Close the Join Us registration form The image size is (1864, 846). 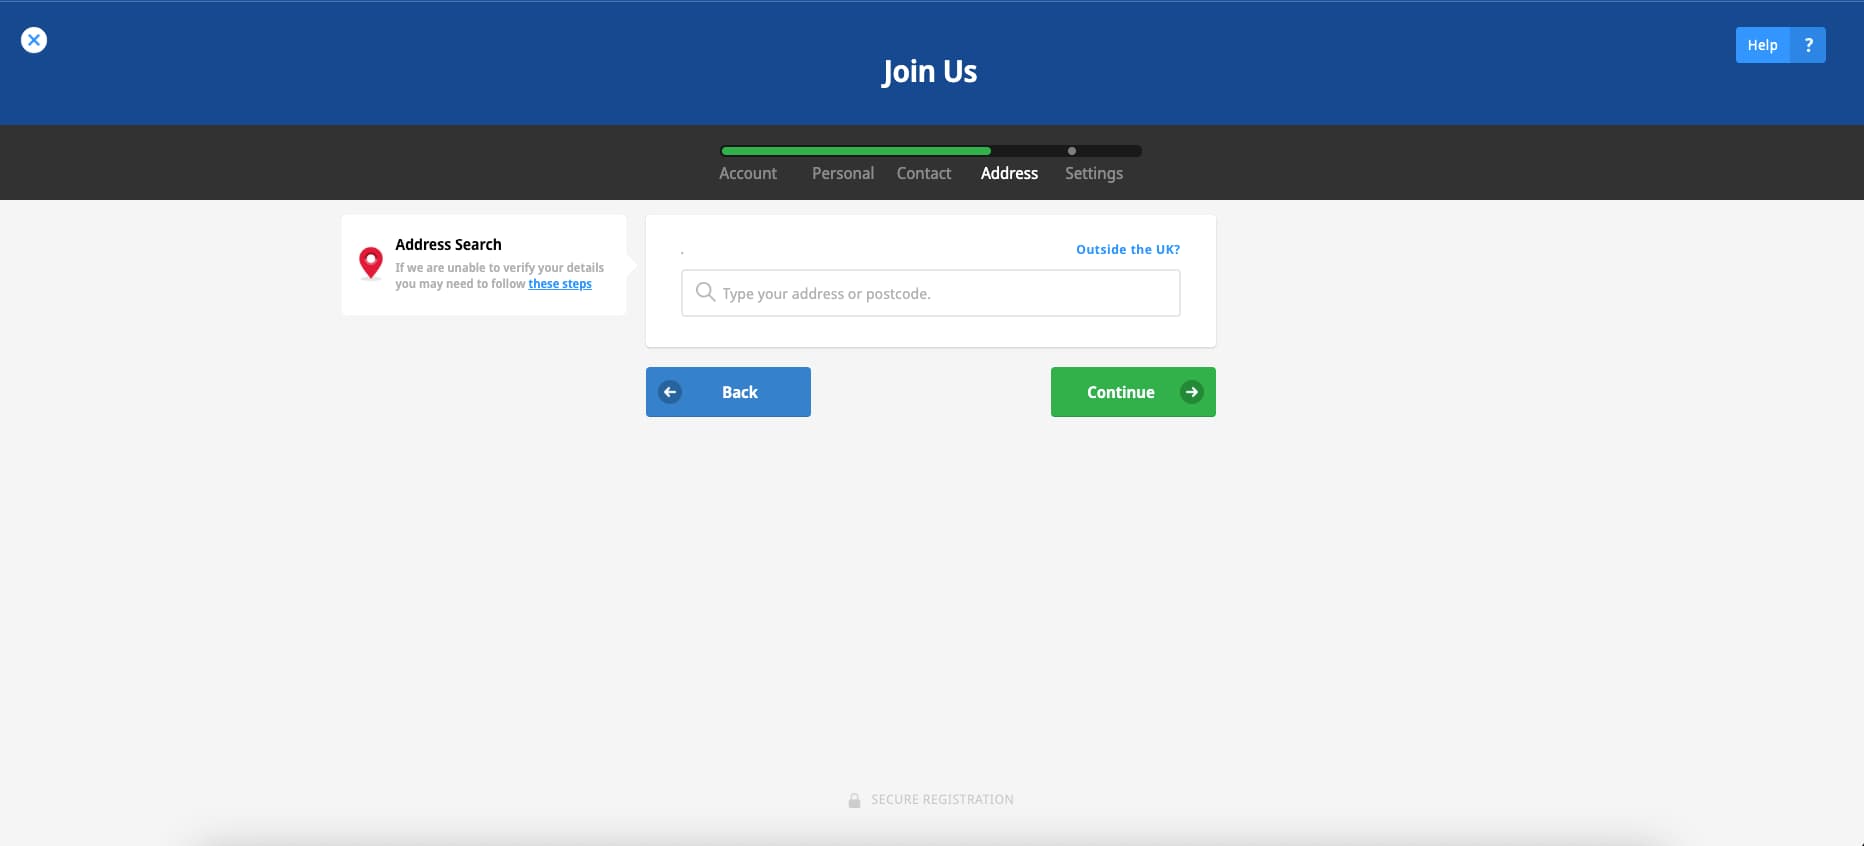click(x=34, y=40)
